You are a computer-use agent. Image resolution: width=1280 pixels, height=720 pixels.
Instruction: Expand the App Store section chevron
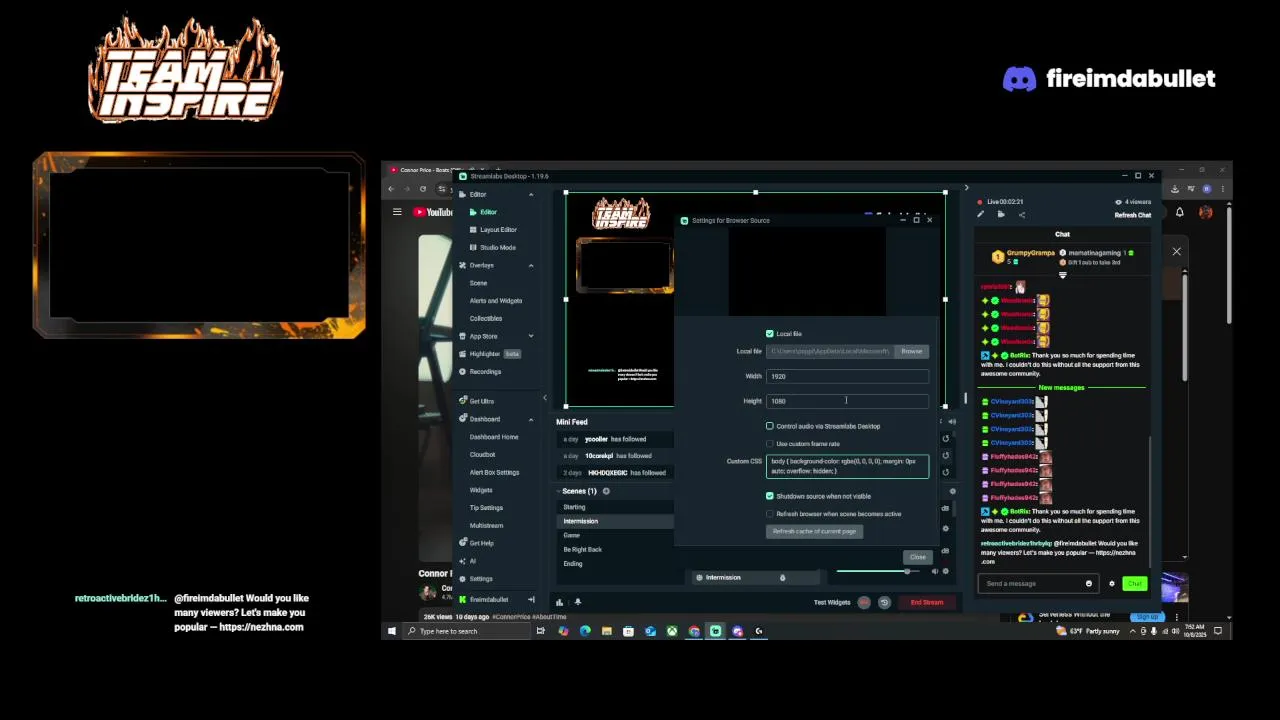tap(531, 336)
